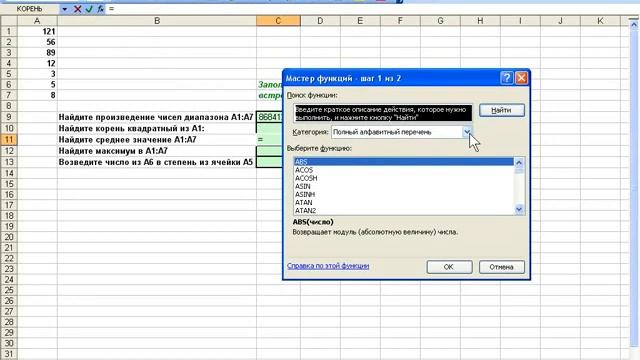Click green cell C12 for the maximum
The width and height of the screenshot is (640, 360).
(x=269, y=151)
